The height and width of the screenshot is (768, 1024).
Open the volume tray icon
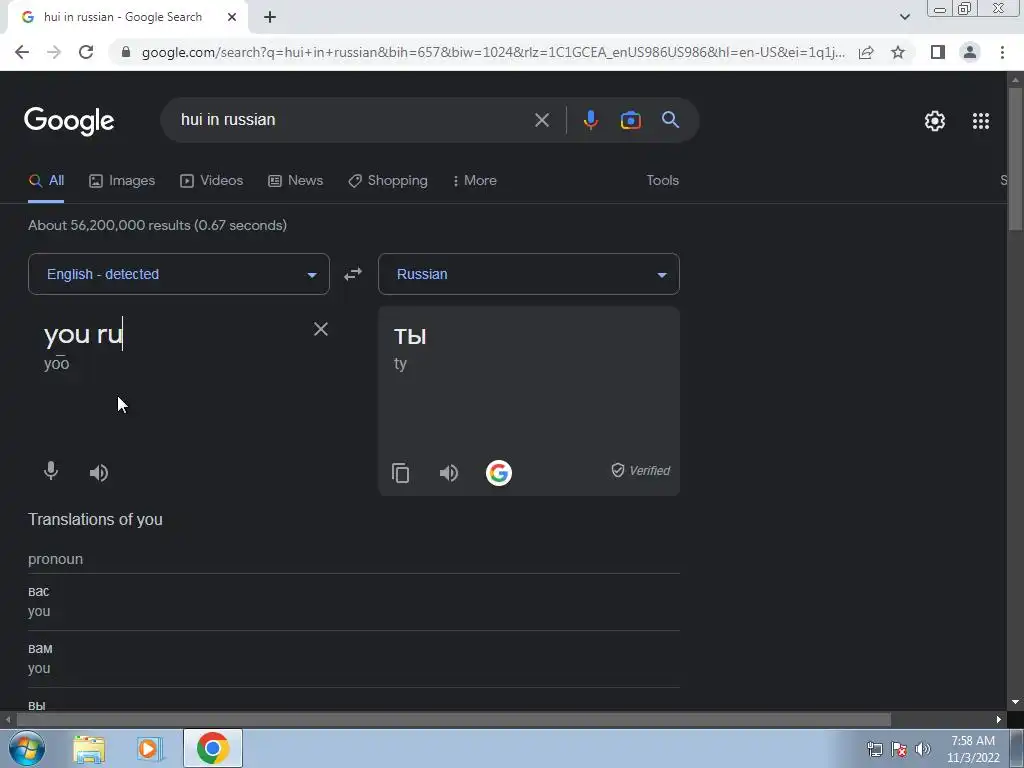(922, 749)
